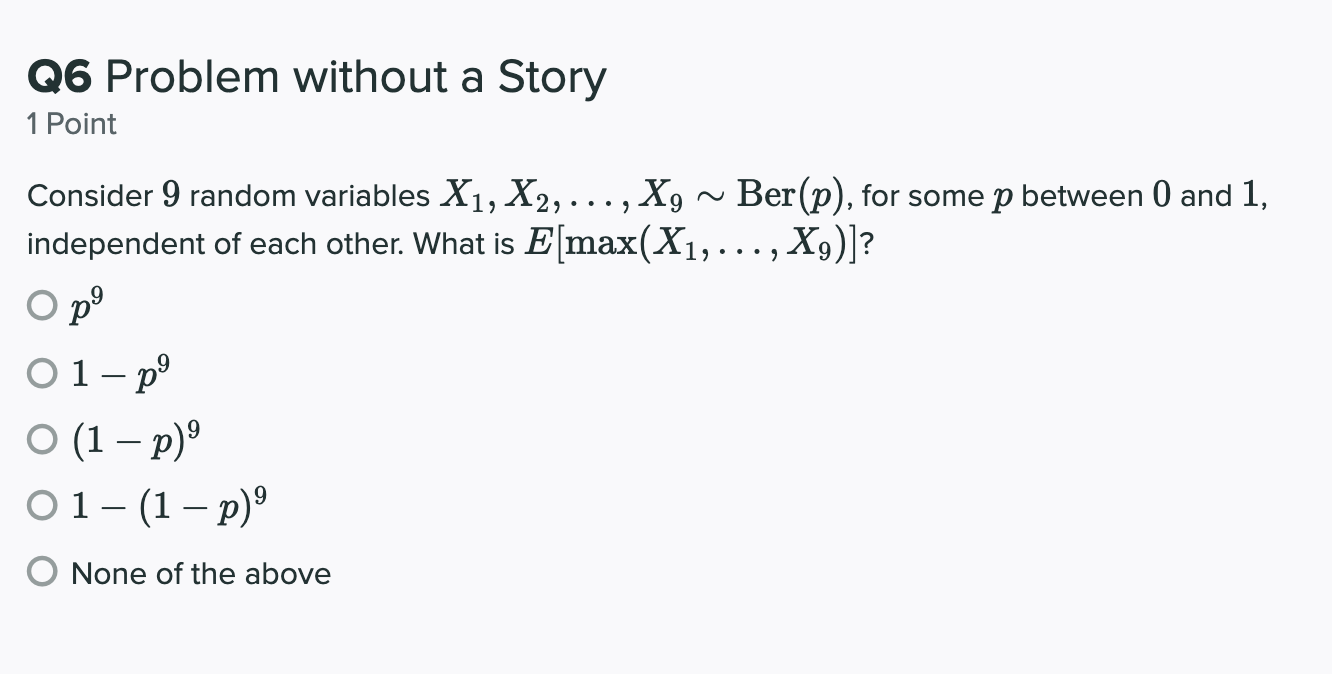Click the first radio button circle
This screenshot has width=1332, height=674.
(43, 305)
